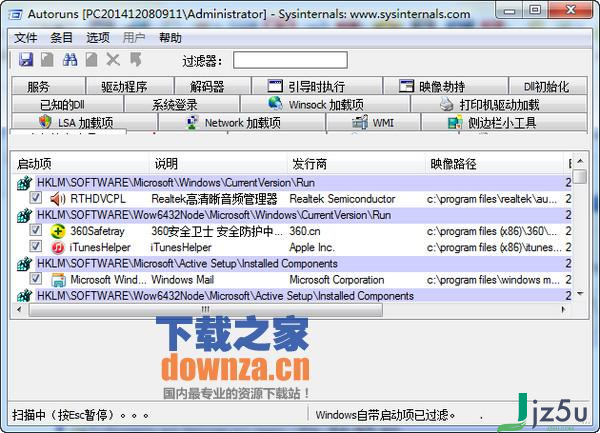Click the horizontal scrollbar left arrow

coord(19,309)
